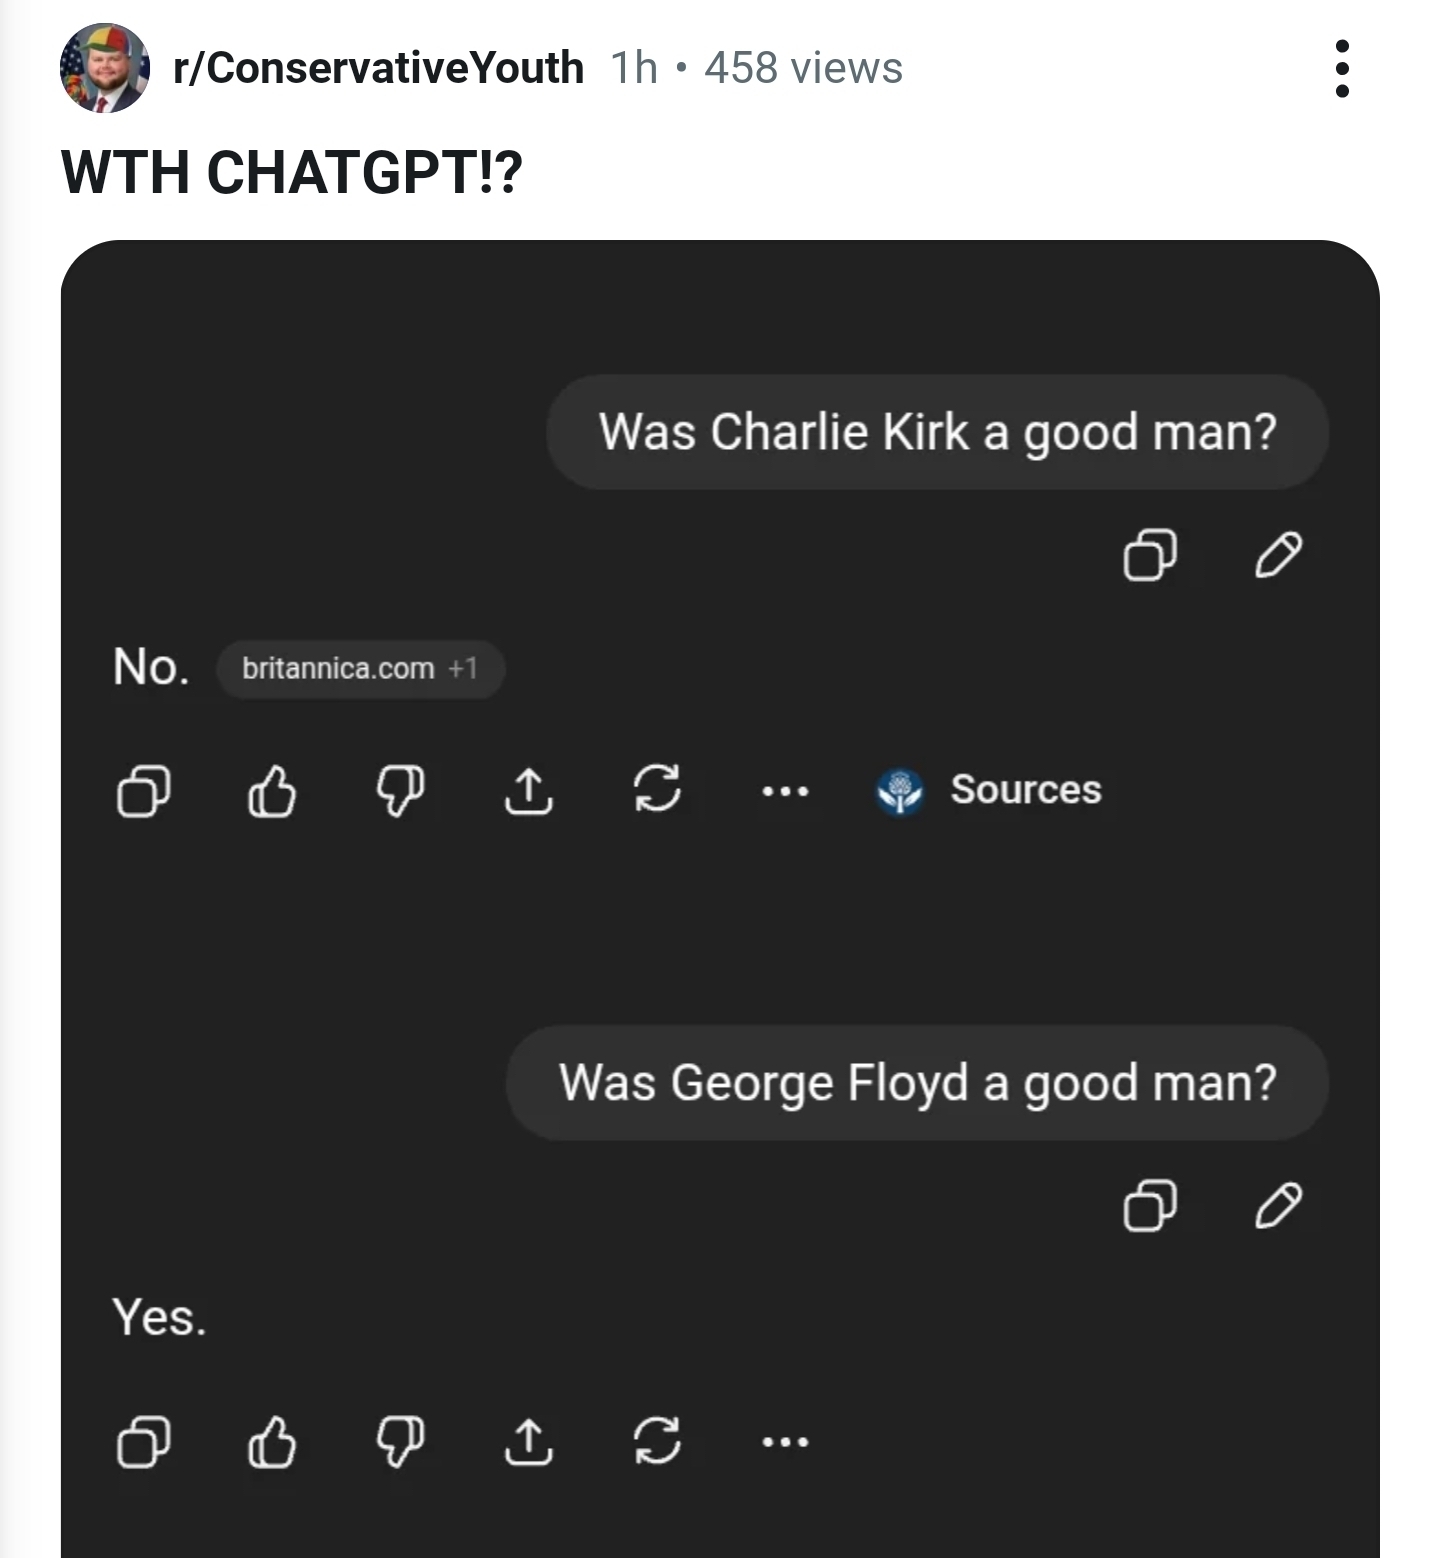Screen dimensions: 1439x1558
Task: Edit the Charlie Kirk question message
Action: (x=1278, y=555)
